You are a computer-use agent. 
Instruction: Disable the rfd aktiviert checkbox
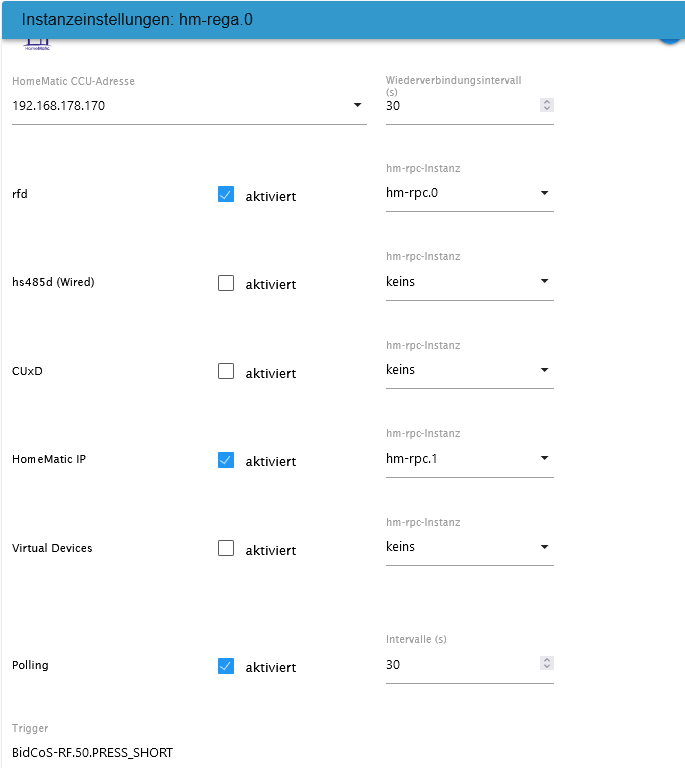[226, 195]
